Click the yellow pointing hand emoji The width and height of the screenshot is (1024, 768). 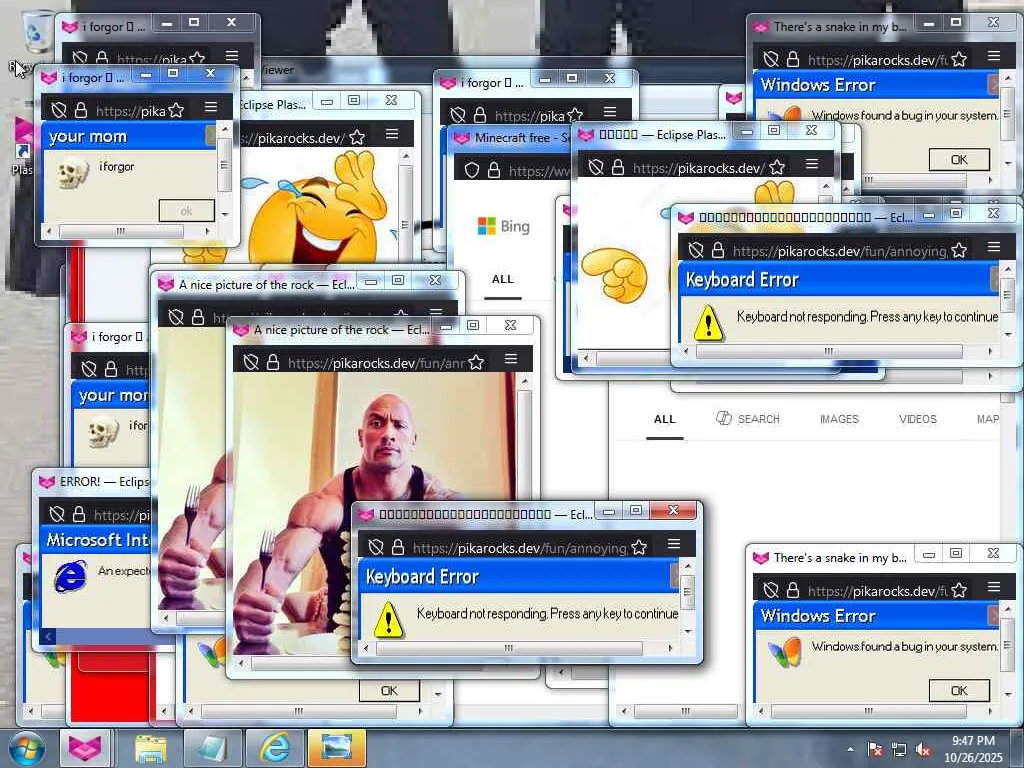[615, 276]
